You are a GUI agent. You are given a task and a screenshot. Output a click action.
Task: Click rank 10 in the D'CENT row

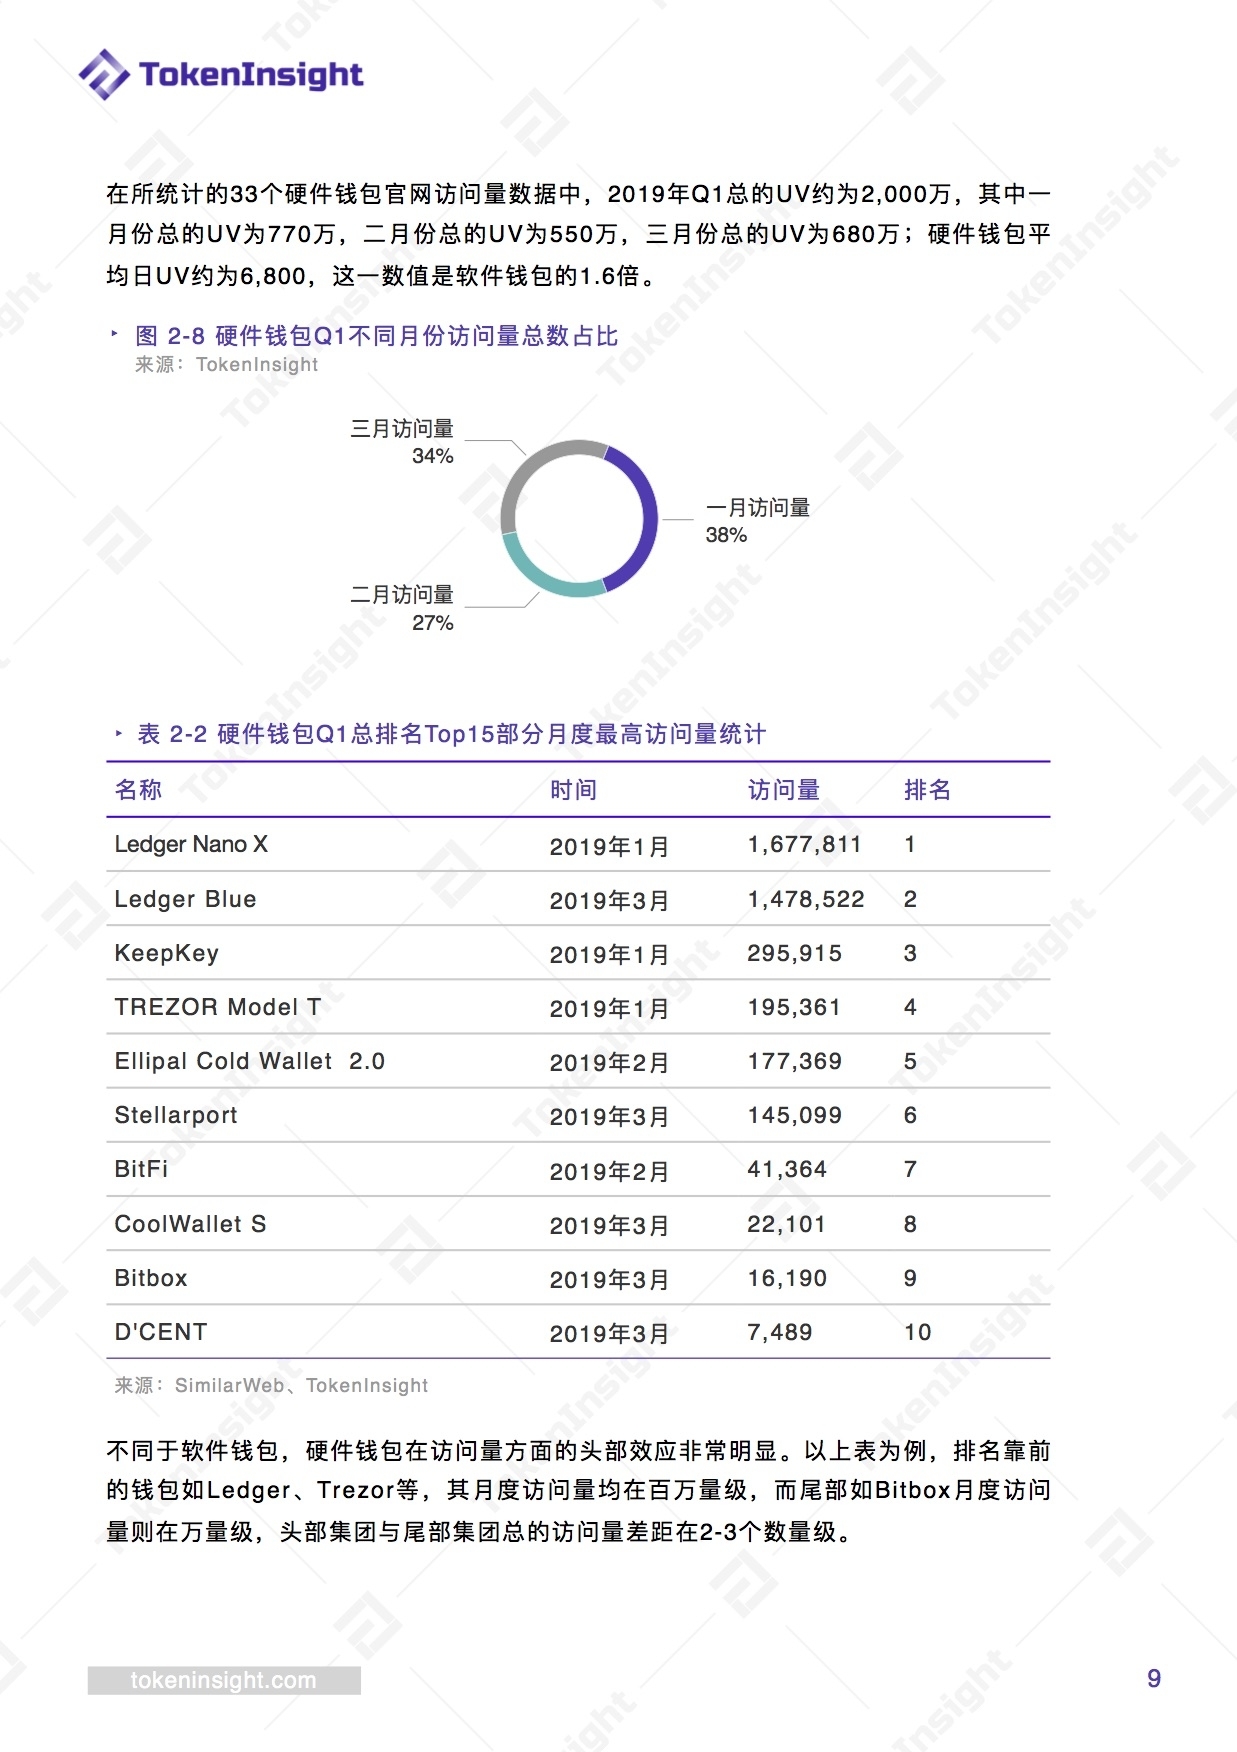(x=918, y=1332)
